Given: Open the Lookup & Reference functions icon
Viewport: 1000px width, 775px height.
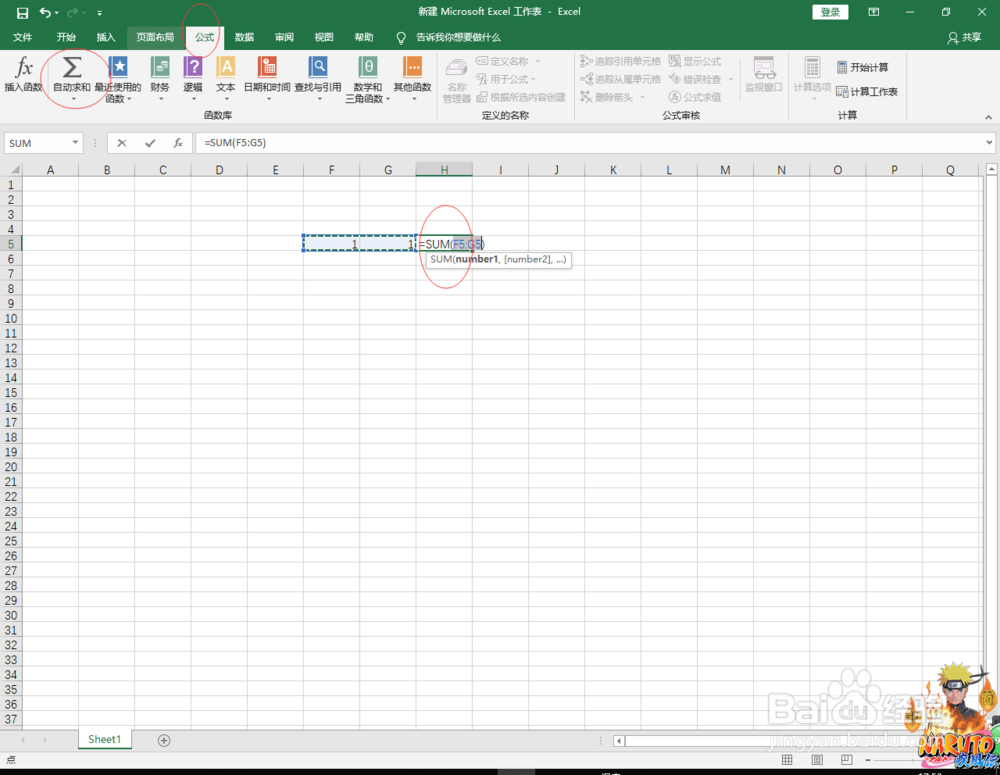Looking at the screenshot, I should tap(318, 67).
